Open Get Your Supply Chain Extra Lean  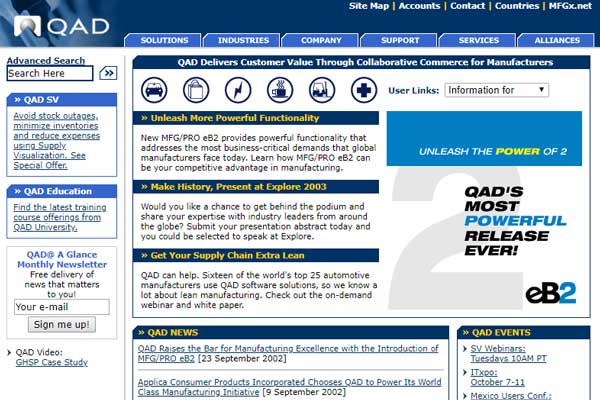tap(256, 255)
